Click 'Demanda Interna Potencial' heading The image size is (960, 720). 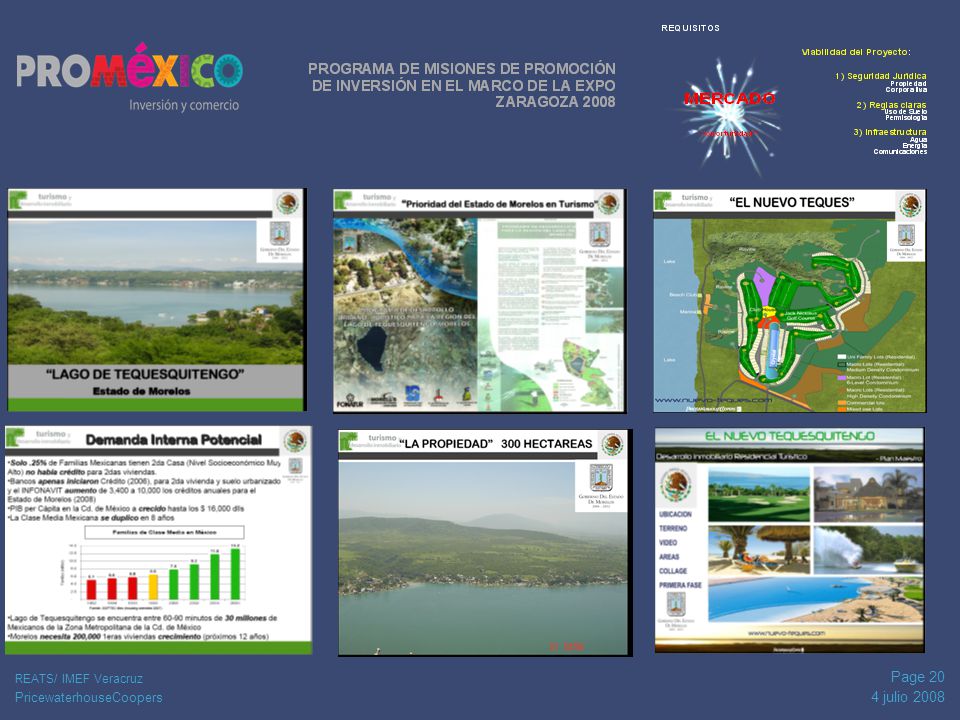point(173,440)
